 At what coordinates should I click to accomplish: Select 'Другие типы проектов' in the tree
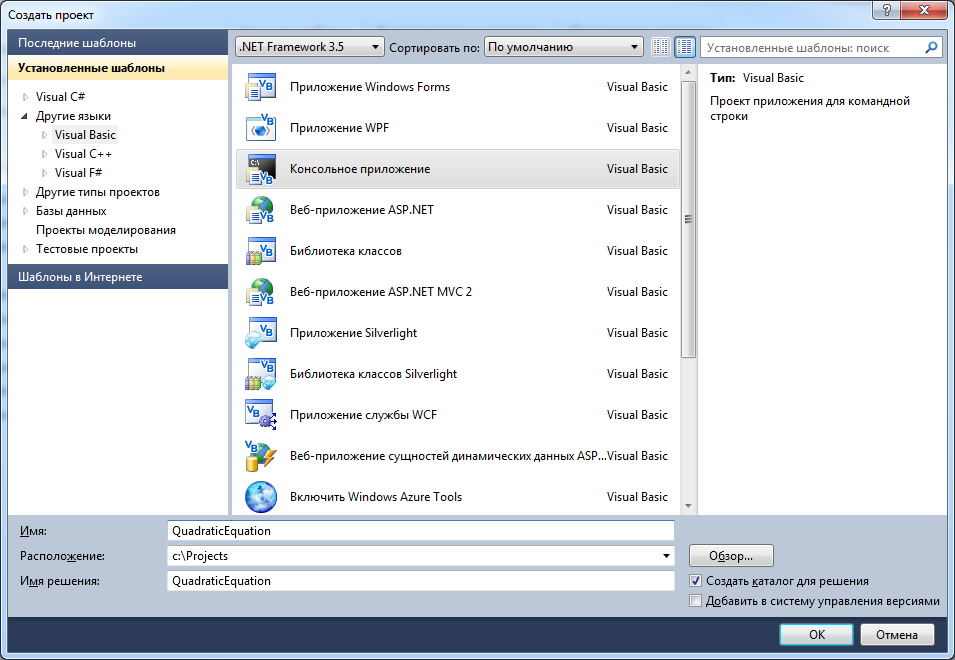98,192
